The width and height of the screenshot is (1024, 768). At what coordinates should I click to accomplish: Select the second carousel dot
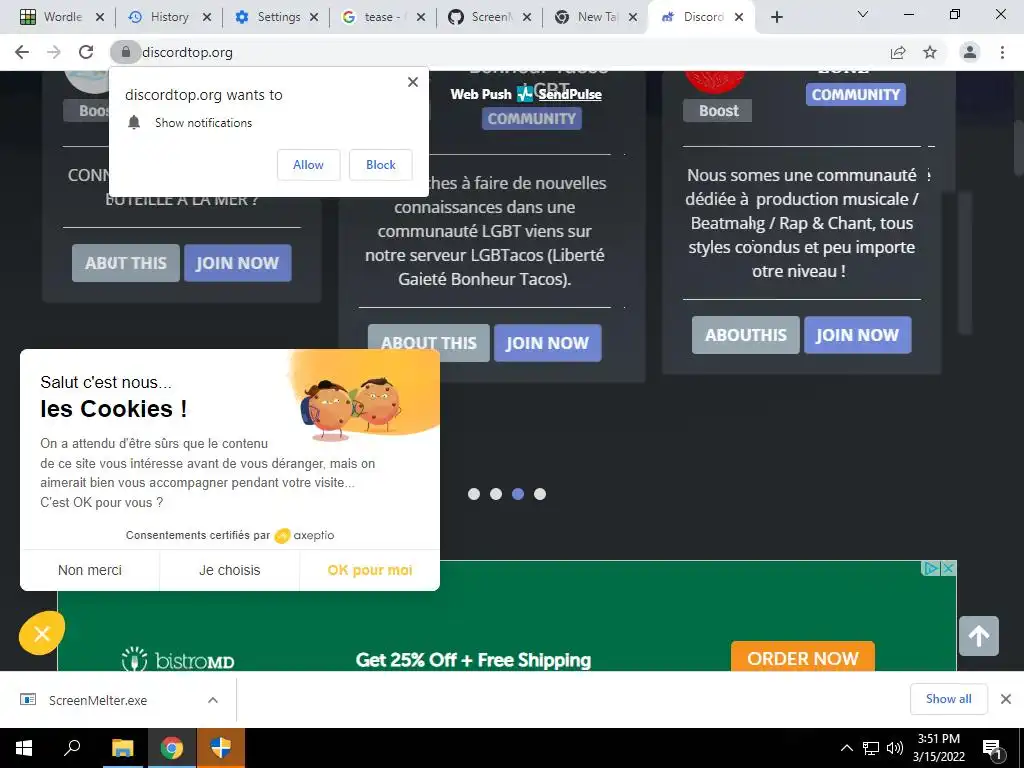point(496,494)
